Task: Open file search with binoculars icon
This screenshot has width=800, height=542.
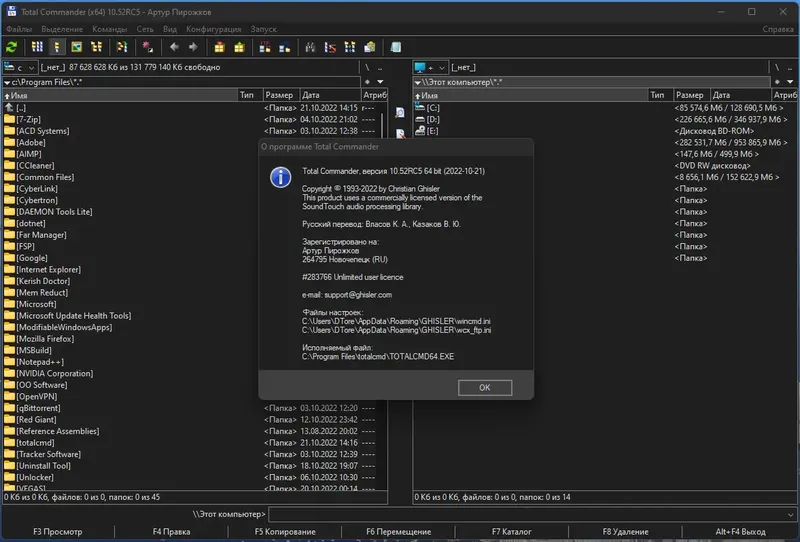Action: tap(309, 47)
